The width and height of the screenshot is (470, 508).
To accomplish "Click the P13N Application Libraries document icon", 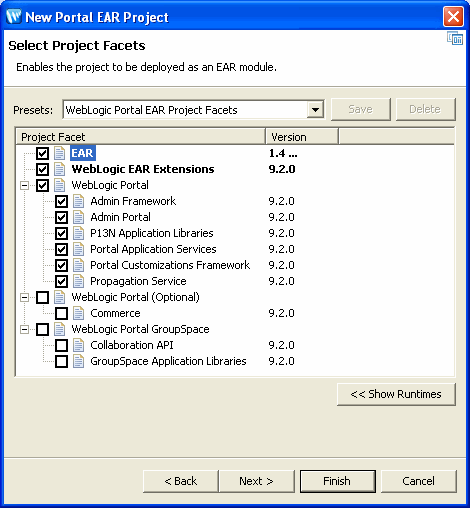I will pyautogui.click(x=79, y=233).
